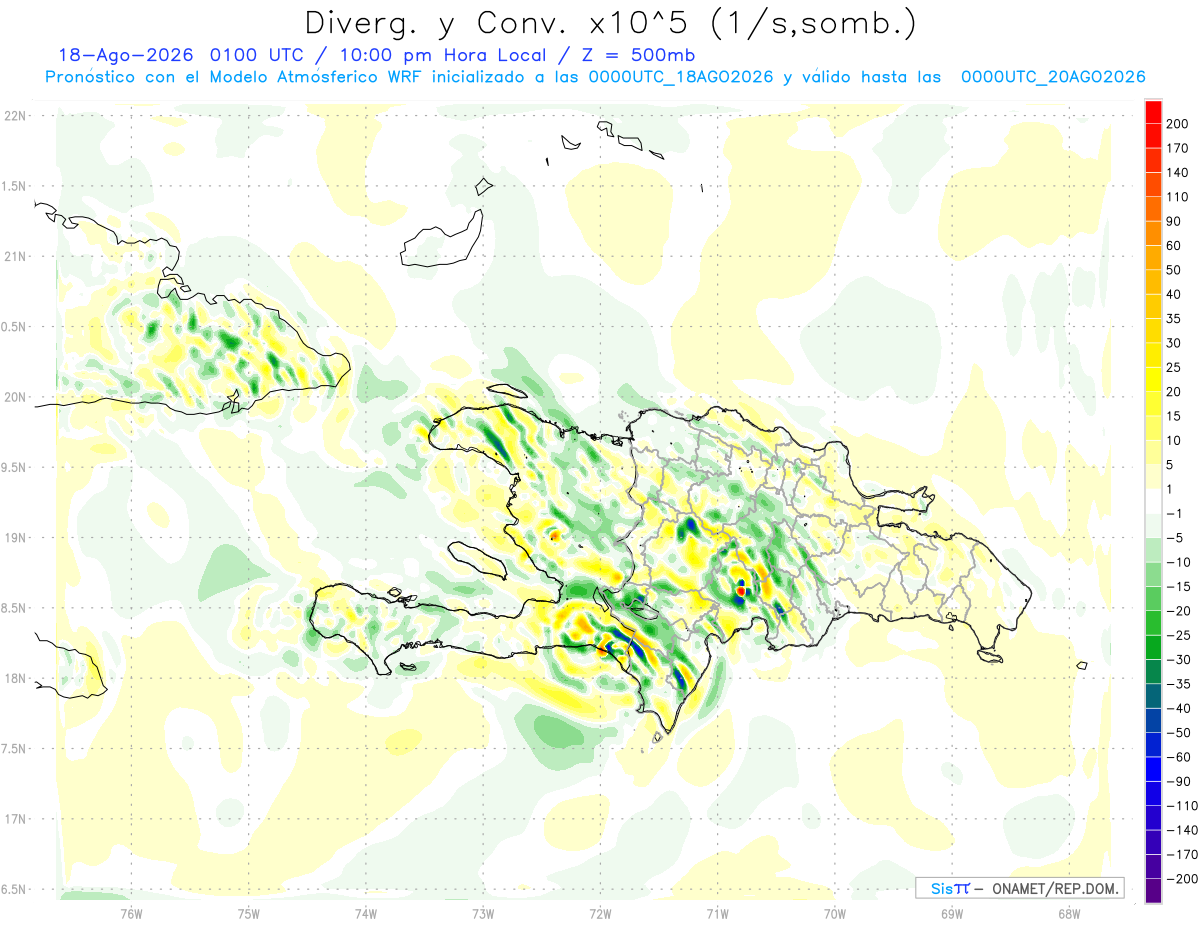This screenshot has width=1200, height=927.
Task: Click the '0000UTC_20AGO2026' valid-until time
Action: (1053, 77)
